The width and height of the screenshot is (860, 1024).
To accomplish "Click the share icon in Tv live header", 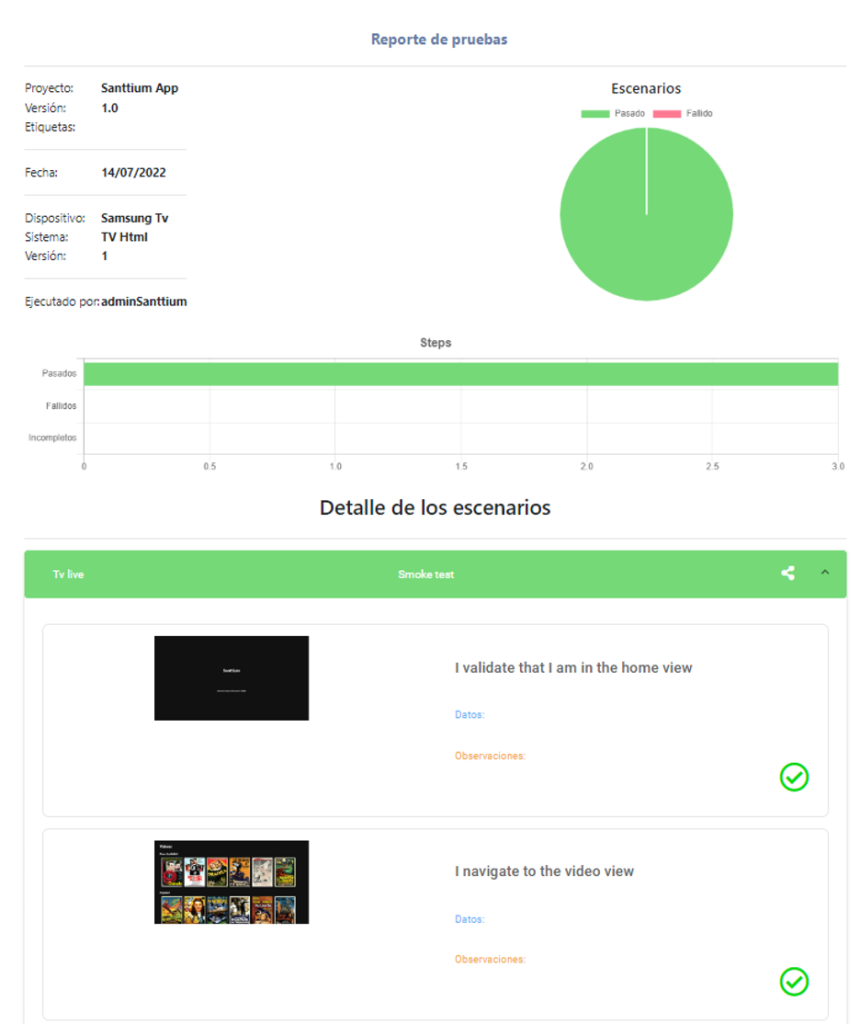I will click(x=788, y=573).
